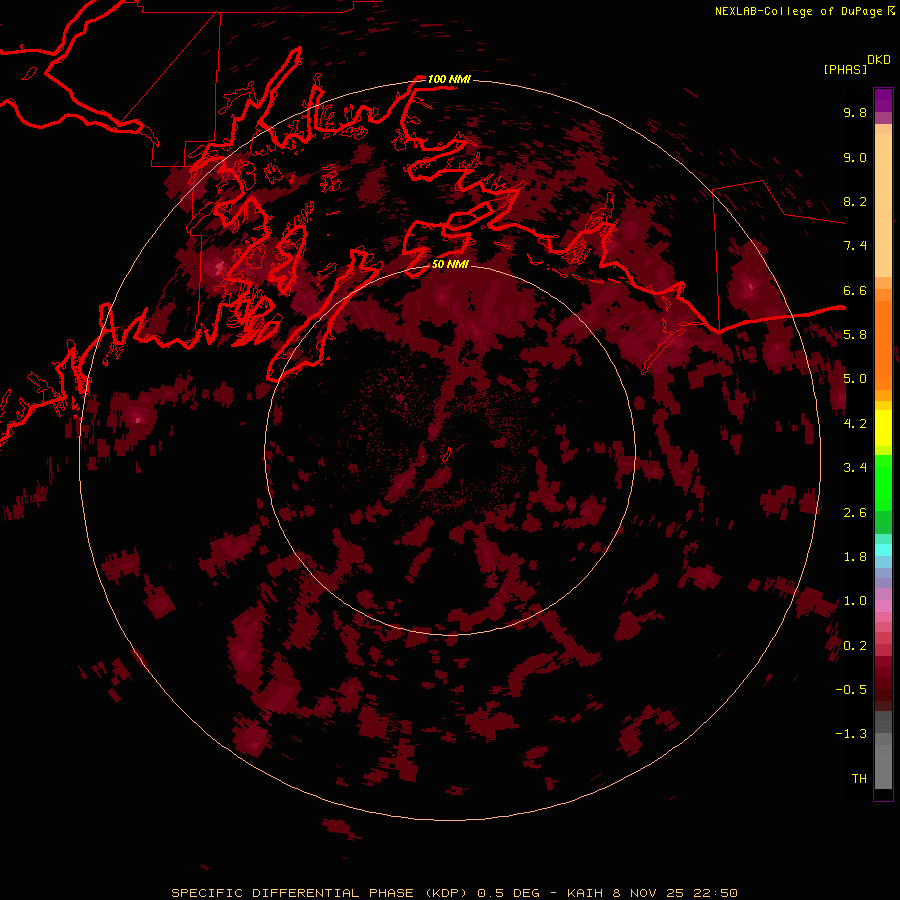The height and width of the screenshot is (900, 900).
Task: Click the '50 NMI' range ring label
Action: [x=450, y=264]
